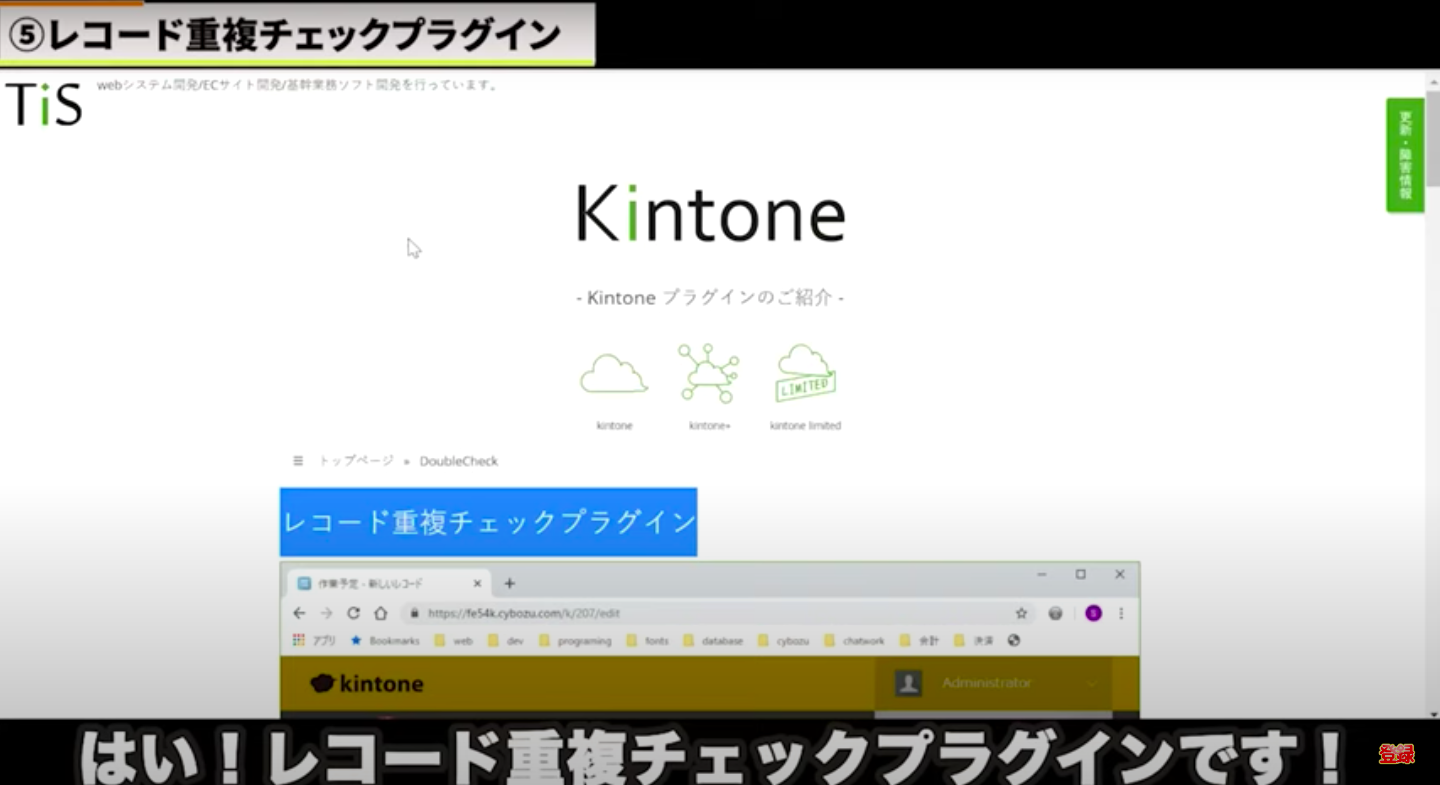Close the 作業予定 tab with its X
This screenshot has height=785, width=1440.
click(x=477, y=583)
